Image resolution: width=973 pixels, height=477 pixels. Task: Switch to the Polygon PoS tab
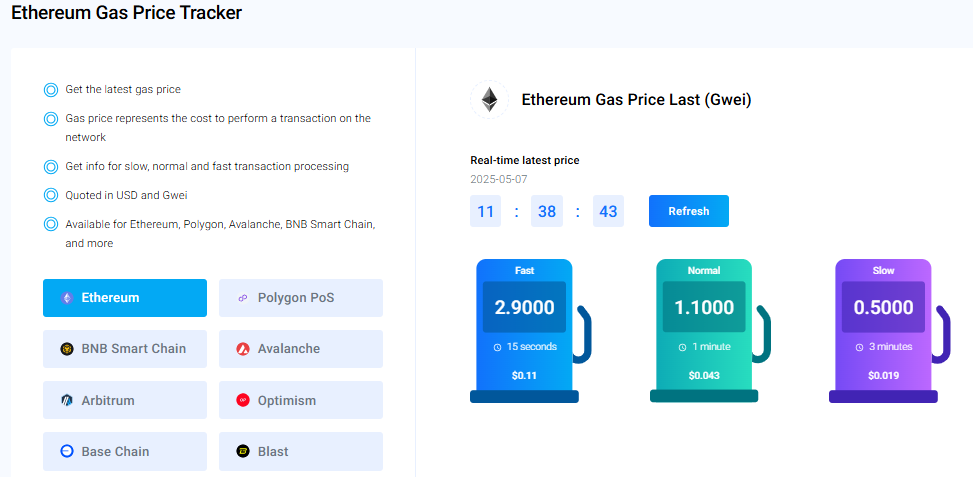301,298
